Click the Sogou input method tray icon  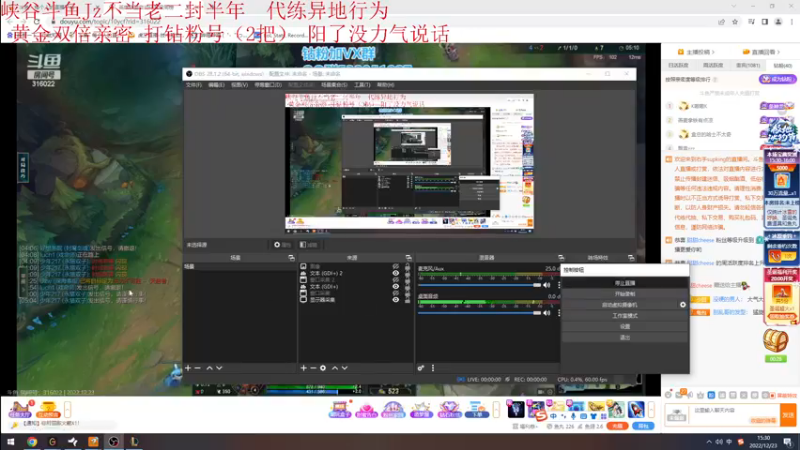[x=741, y=442]
